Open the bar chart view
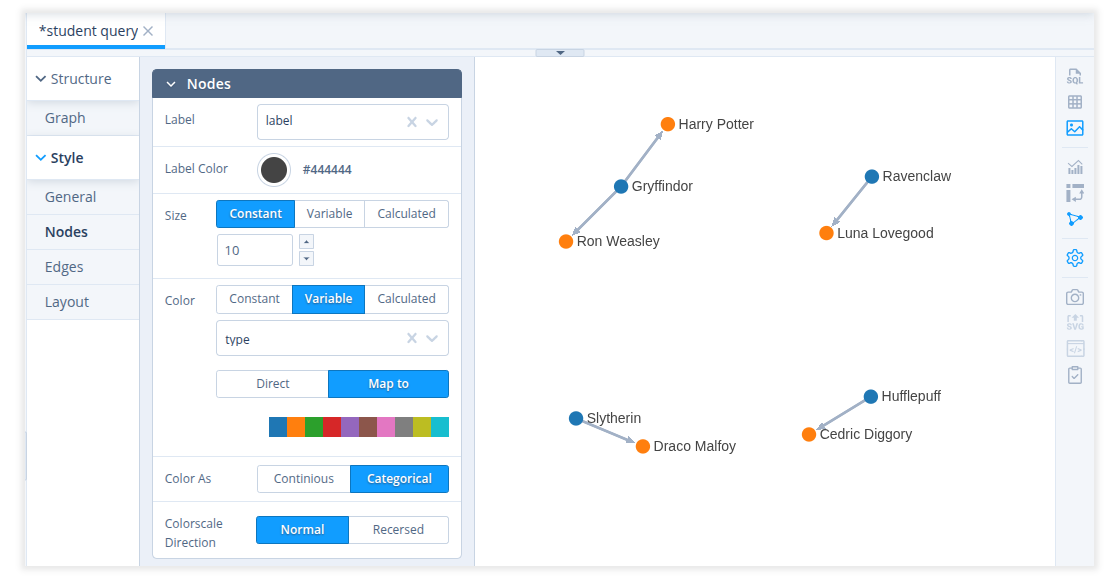The width and height of the screenshot is (1119, 579). click(1075, 166)
